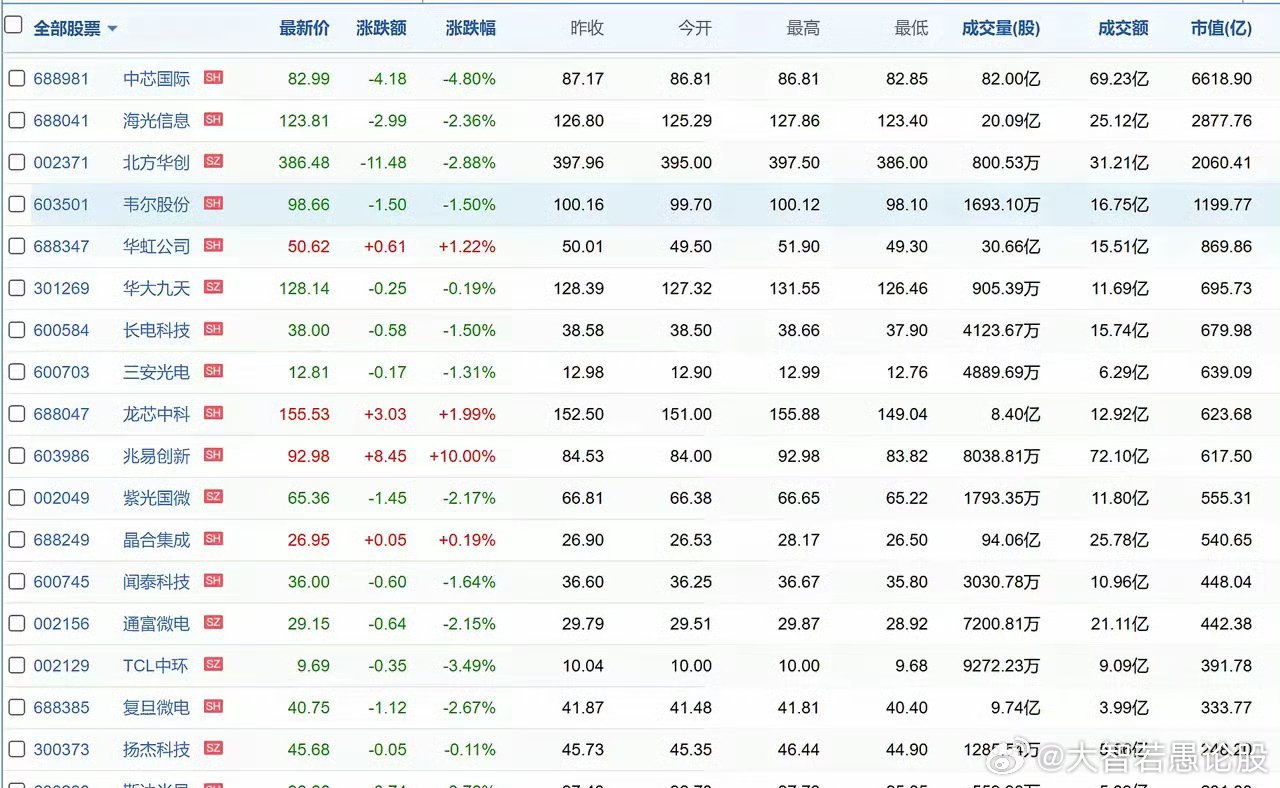The width and height of the screenshot is (1280, 788).
Task: Open the 全部股票 dropdown filter
Action: pyautogui.click(x=75, y=29)
